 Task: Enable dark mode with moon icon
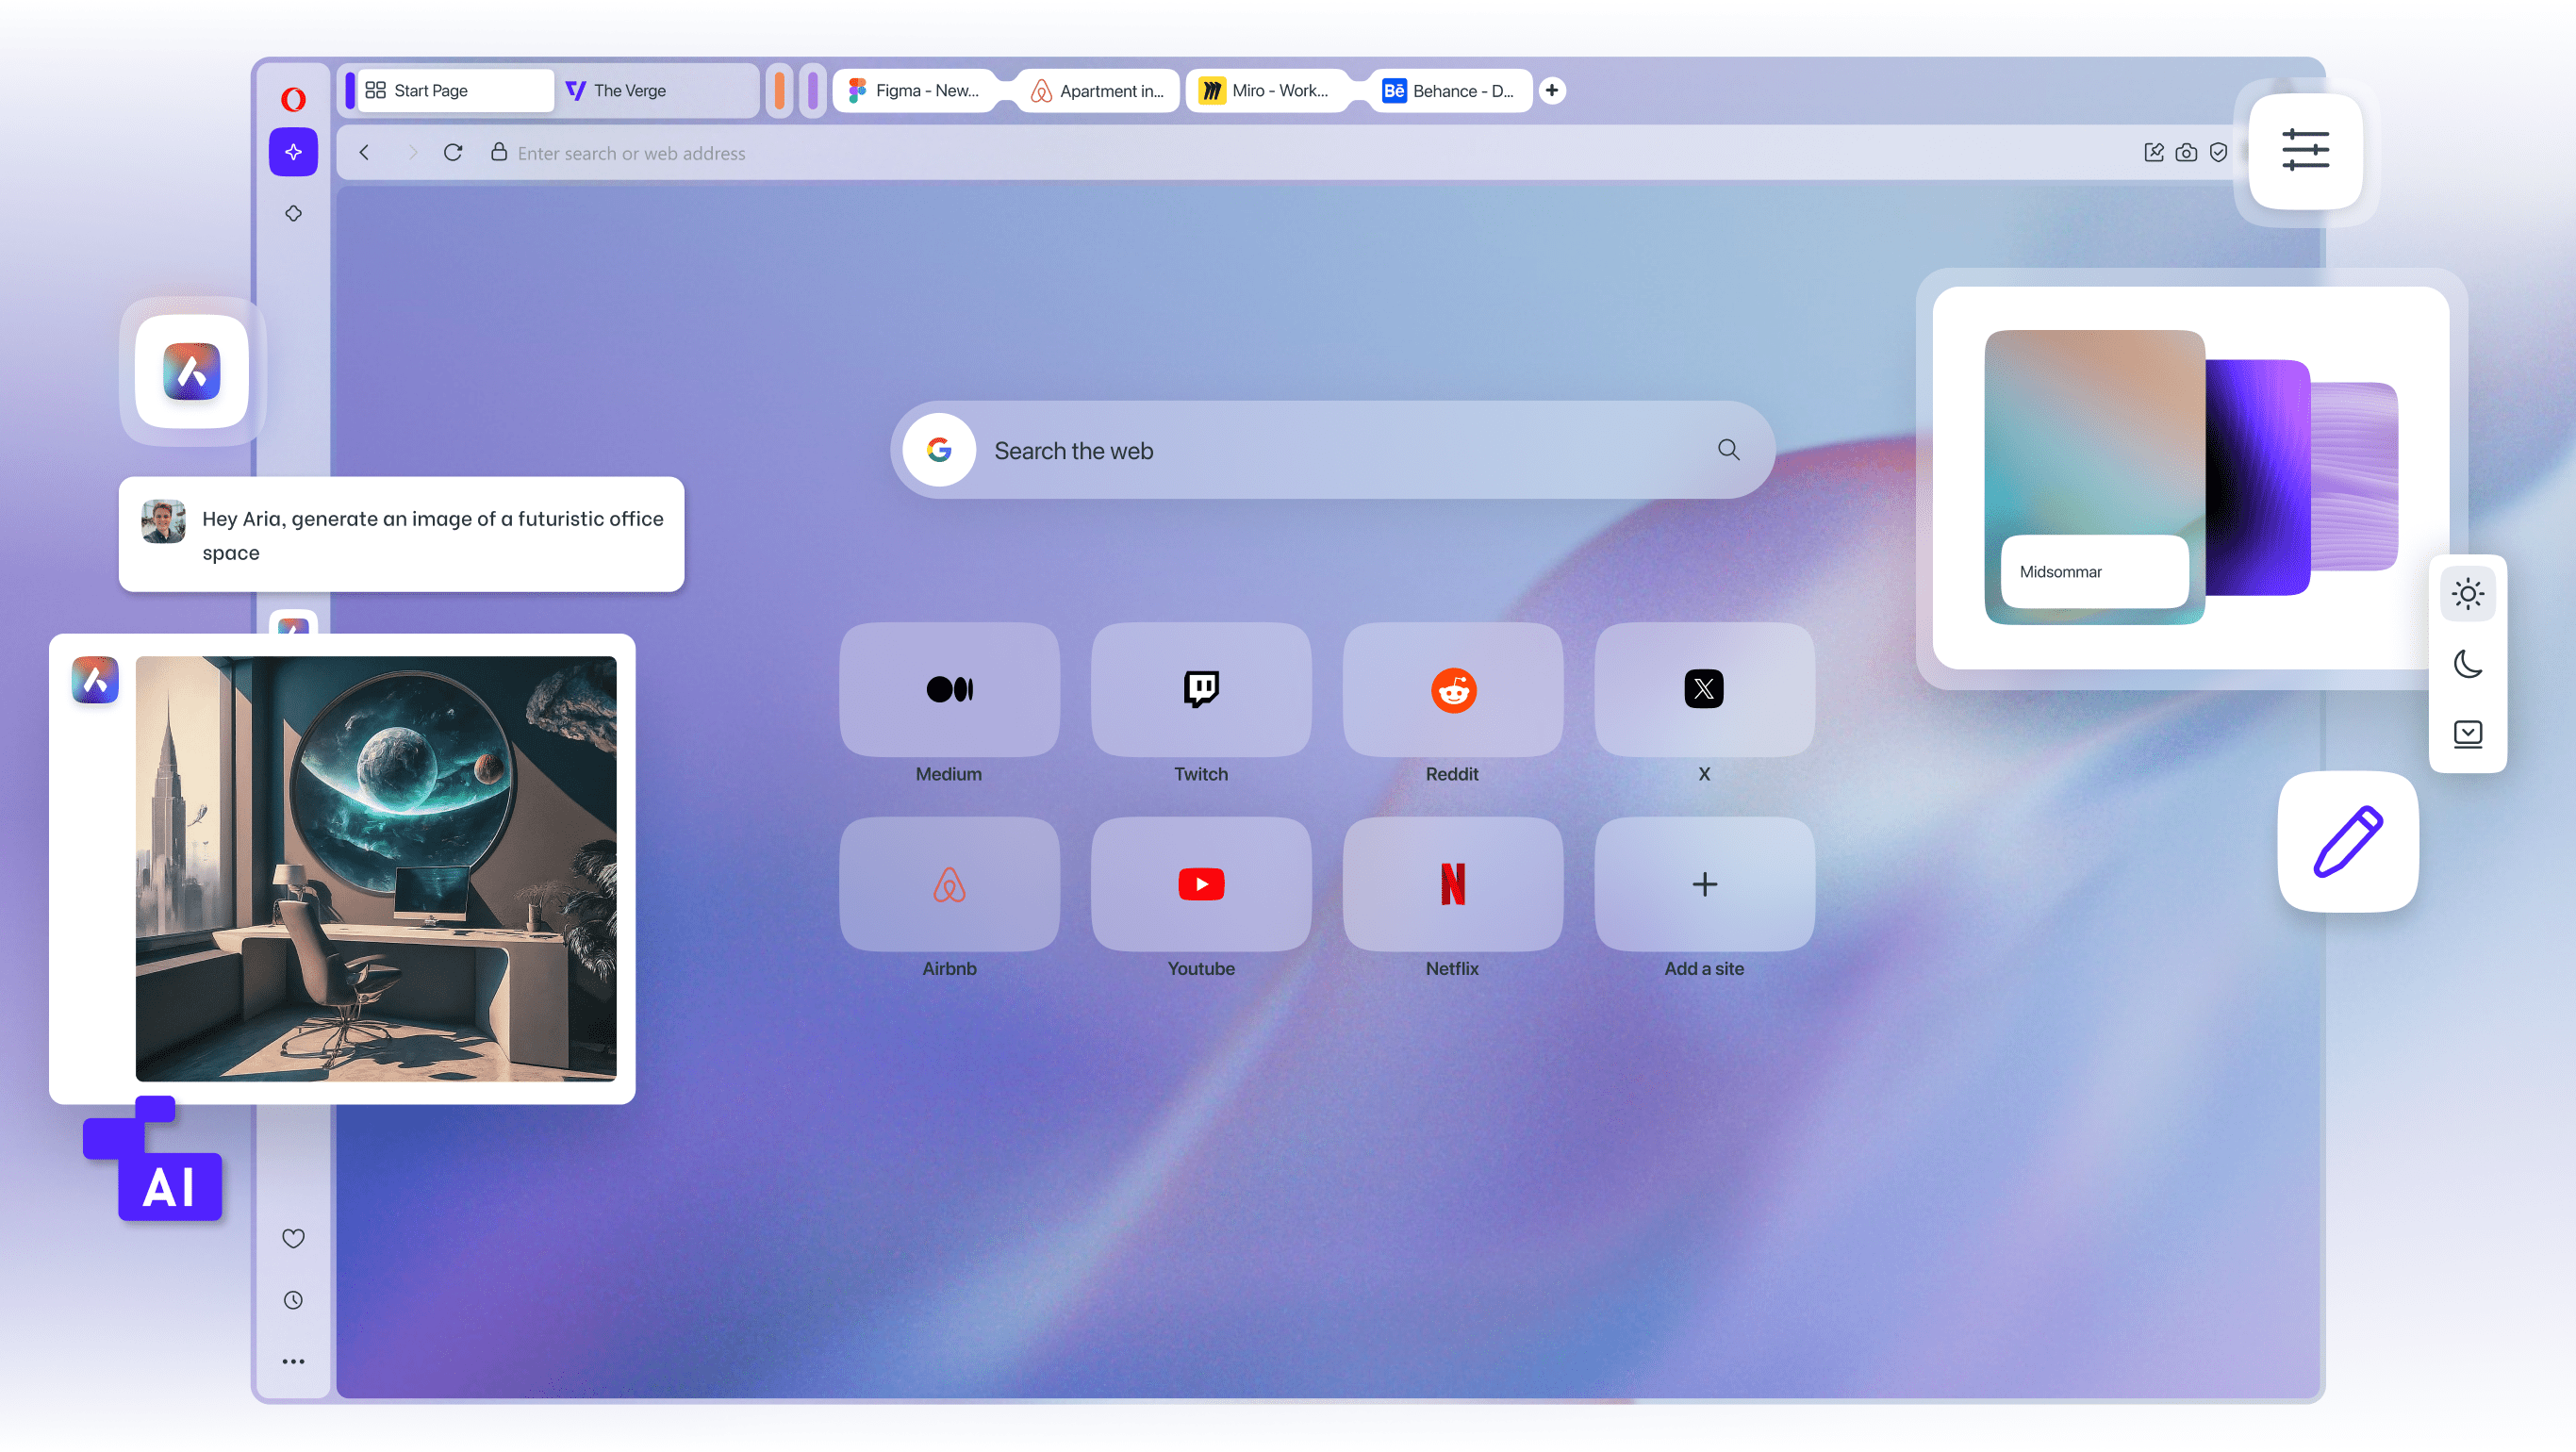[2467, 664]
